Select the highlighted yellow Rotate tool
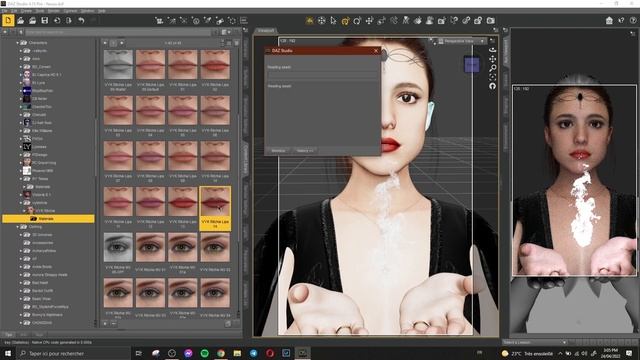The height and width of the screenshot is (360, 640). 345,20
